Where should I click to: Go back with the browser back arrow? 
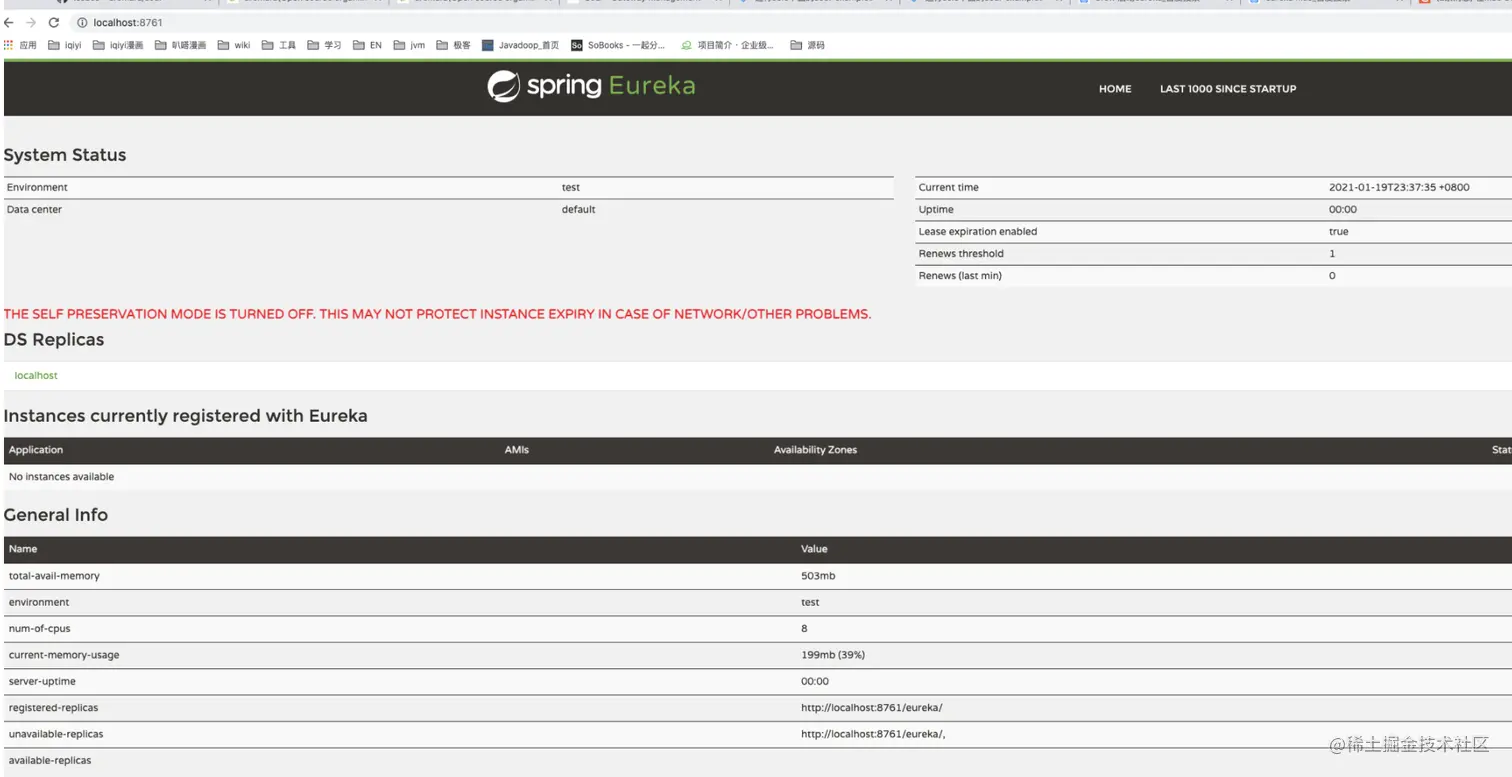[9, 22]
